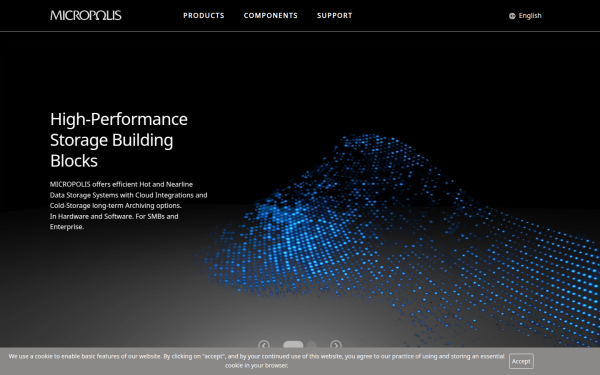600x375 pixels.
Task: Select the second slide indicator dot
Action: coord(312,345)
